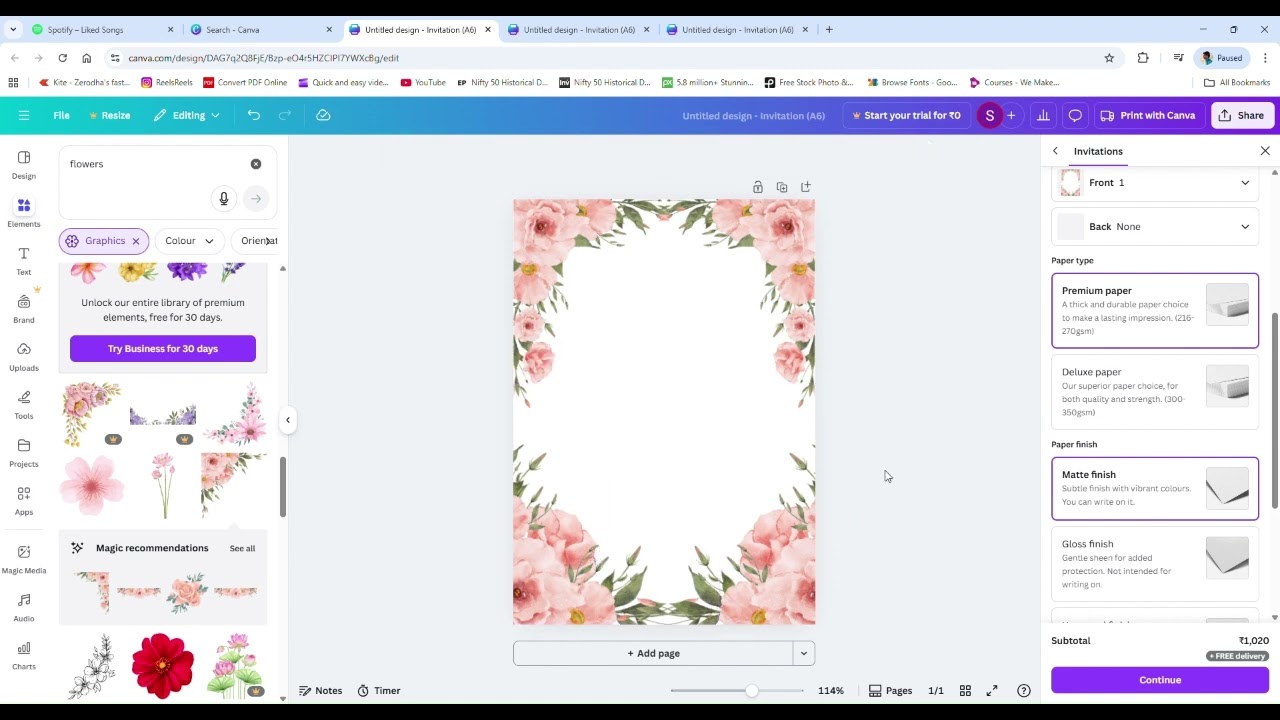Open the comments speech bubble

(x=1075, y=115)
